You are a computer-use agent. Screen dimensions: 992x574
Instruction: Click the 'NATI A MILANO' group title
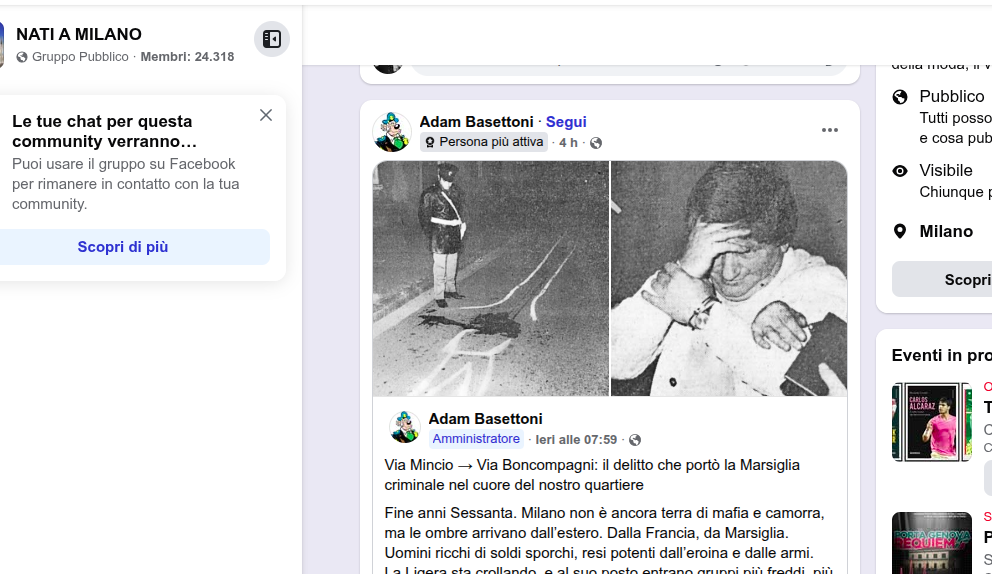coord(79,35)
